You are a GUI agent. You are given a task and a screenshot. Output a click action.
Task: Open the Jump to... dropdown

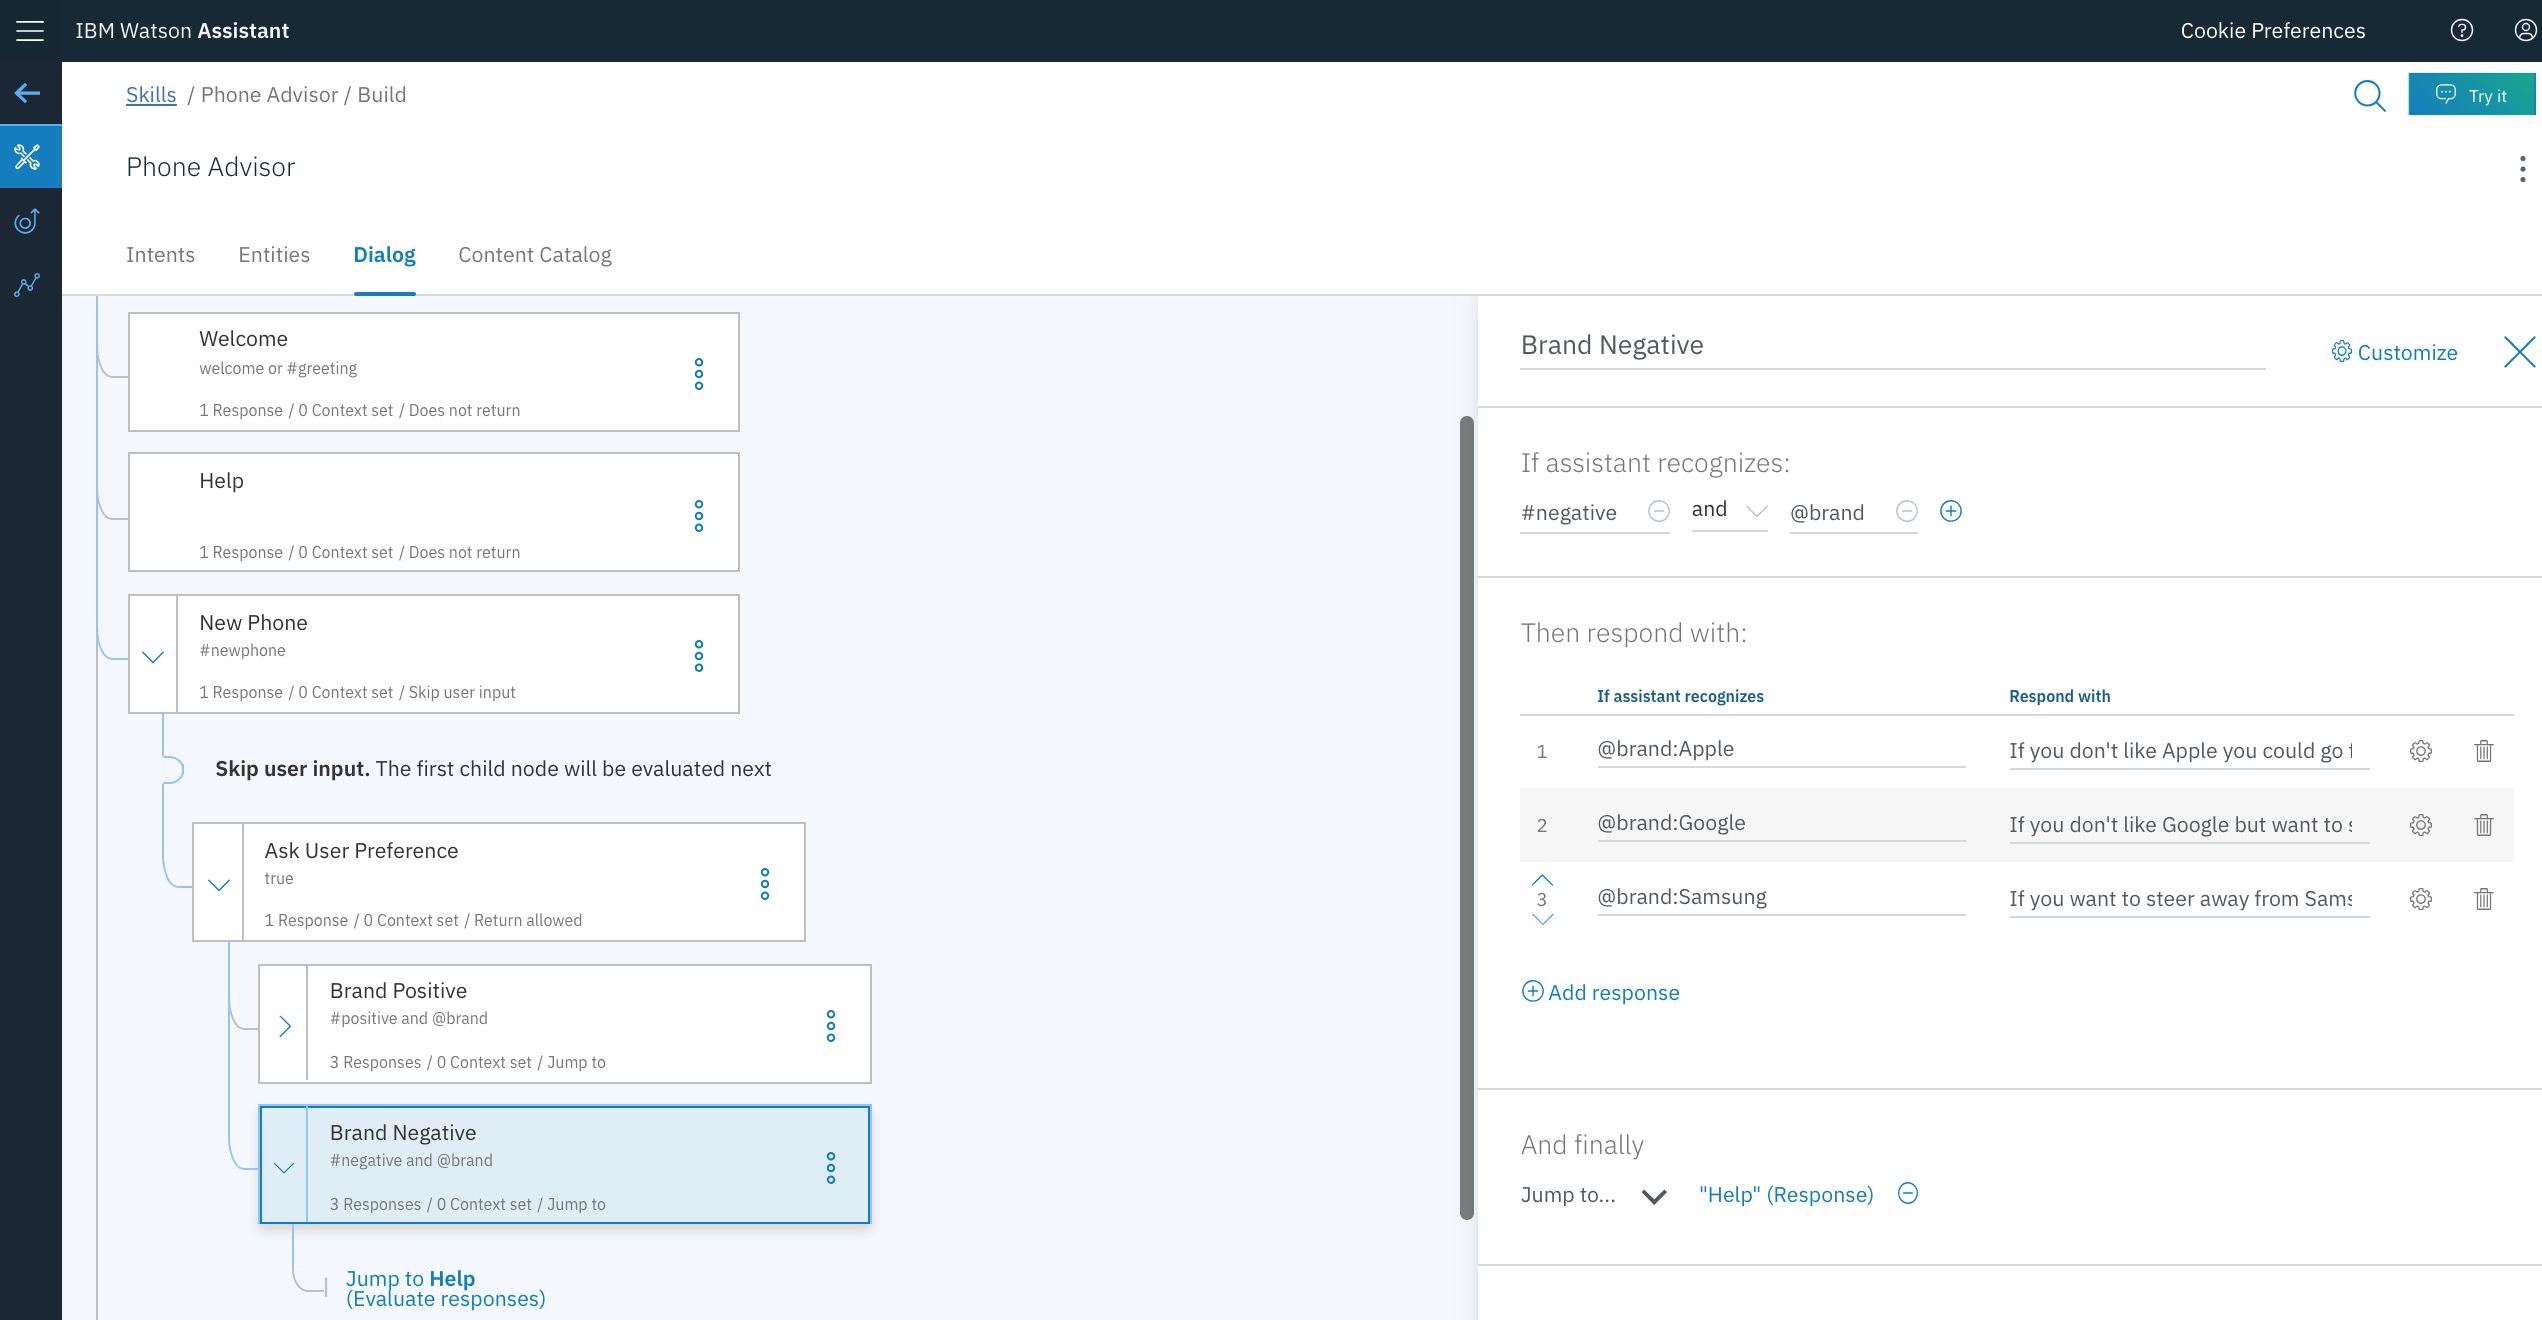click(1654, 1196)
